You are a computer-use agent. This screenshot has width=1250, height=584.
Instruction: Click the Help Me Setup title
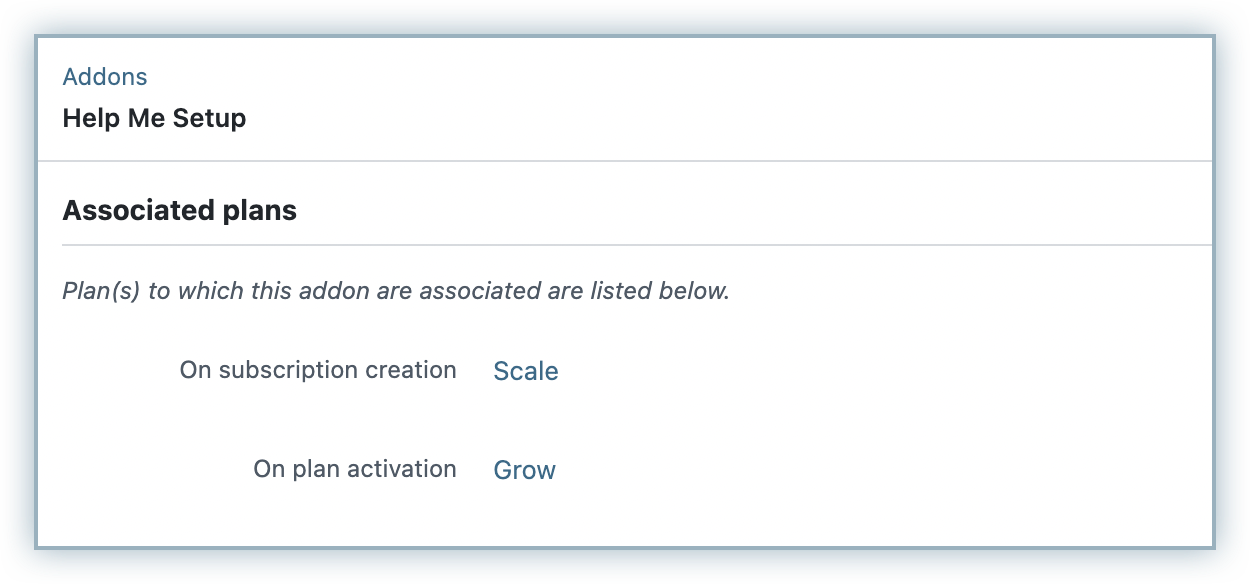click(x=154, y=118)
